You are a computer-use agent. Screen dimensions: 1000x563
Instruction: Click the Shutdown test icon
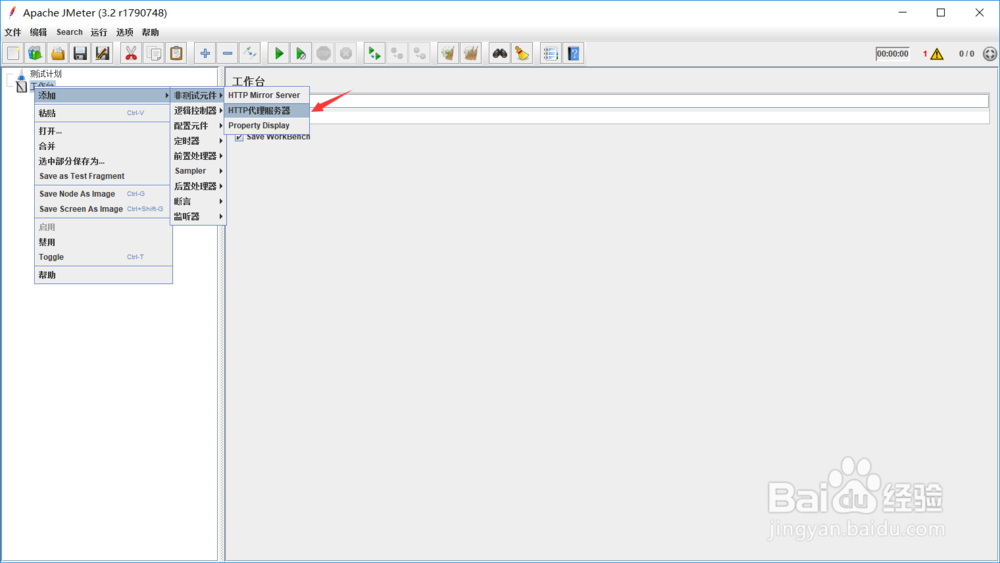click(x=346, y=54)
